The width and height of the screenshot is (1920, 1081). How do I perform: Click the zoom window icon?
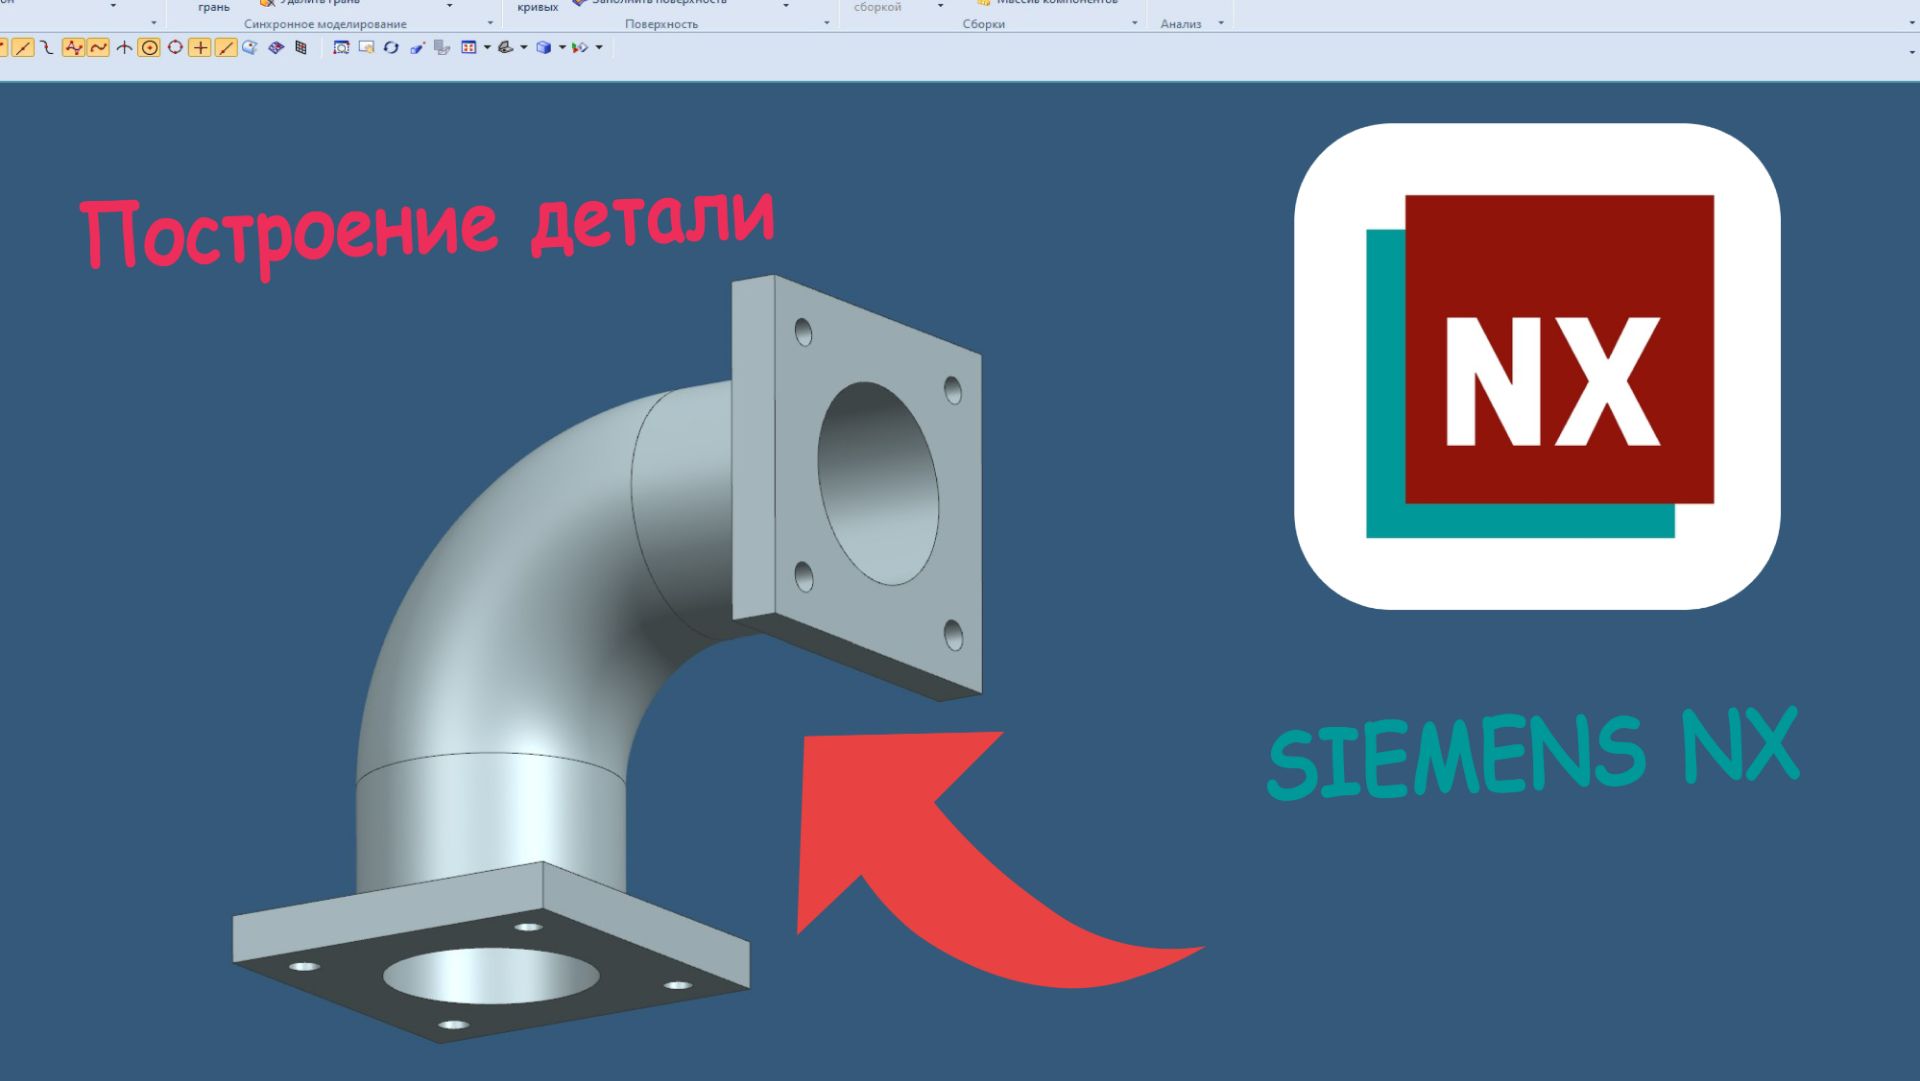[366, 47]
